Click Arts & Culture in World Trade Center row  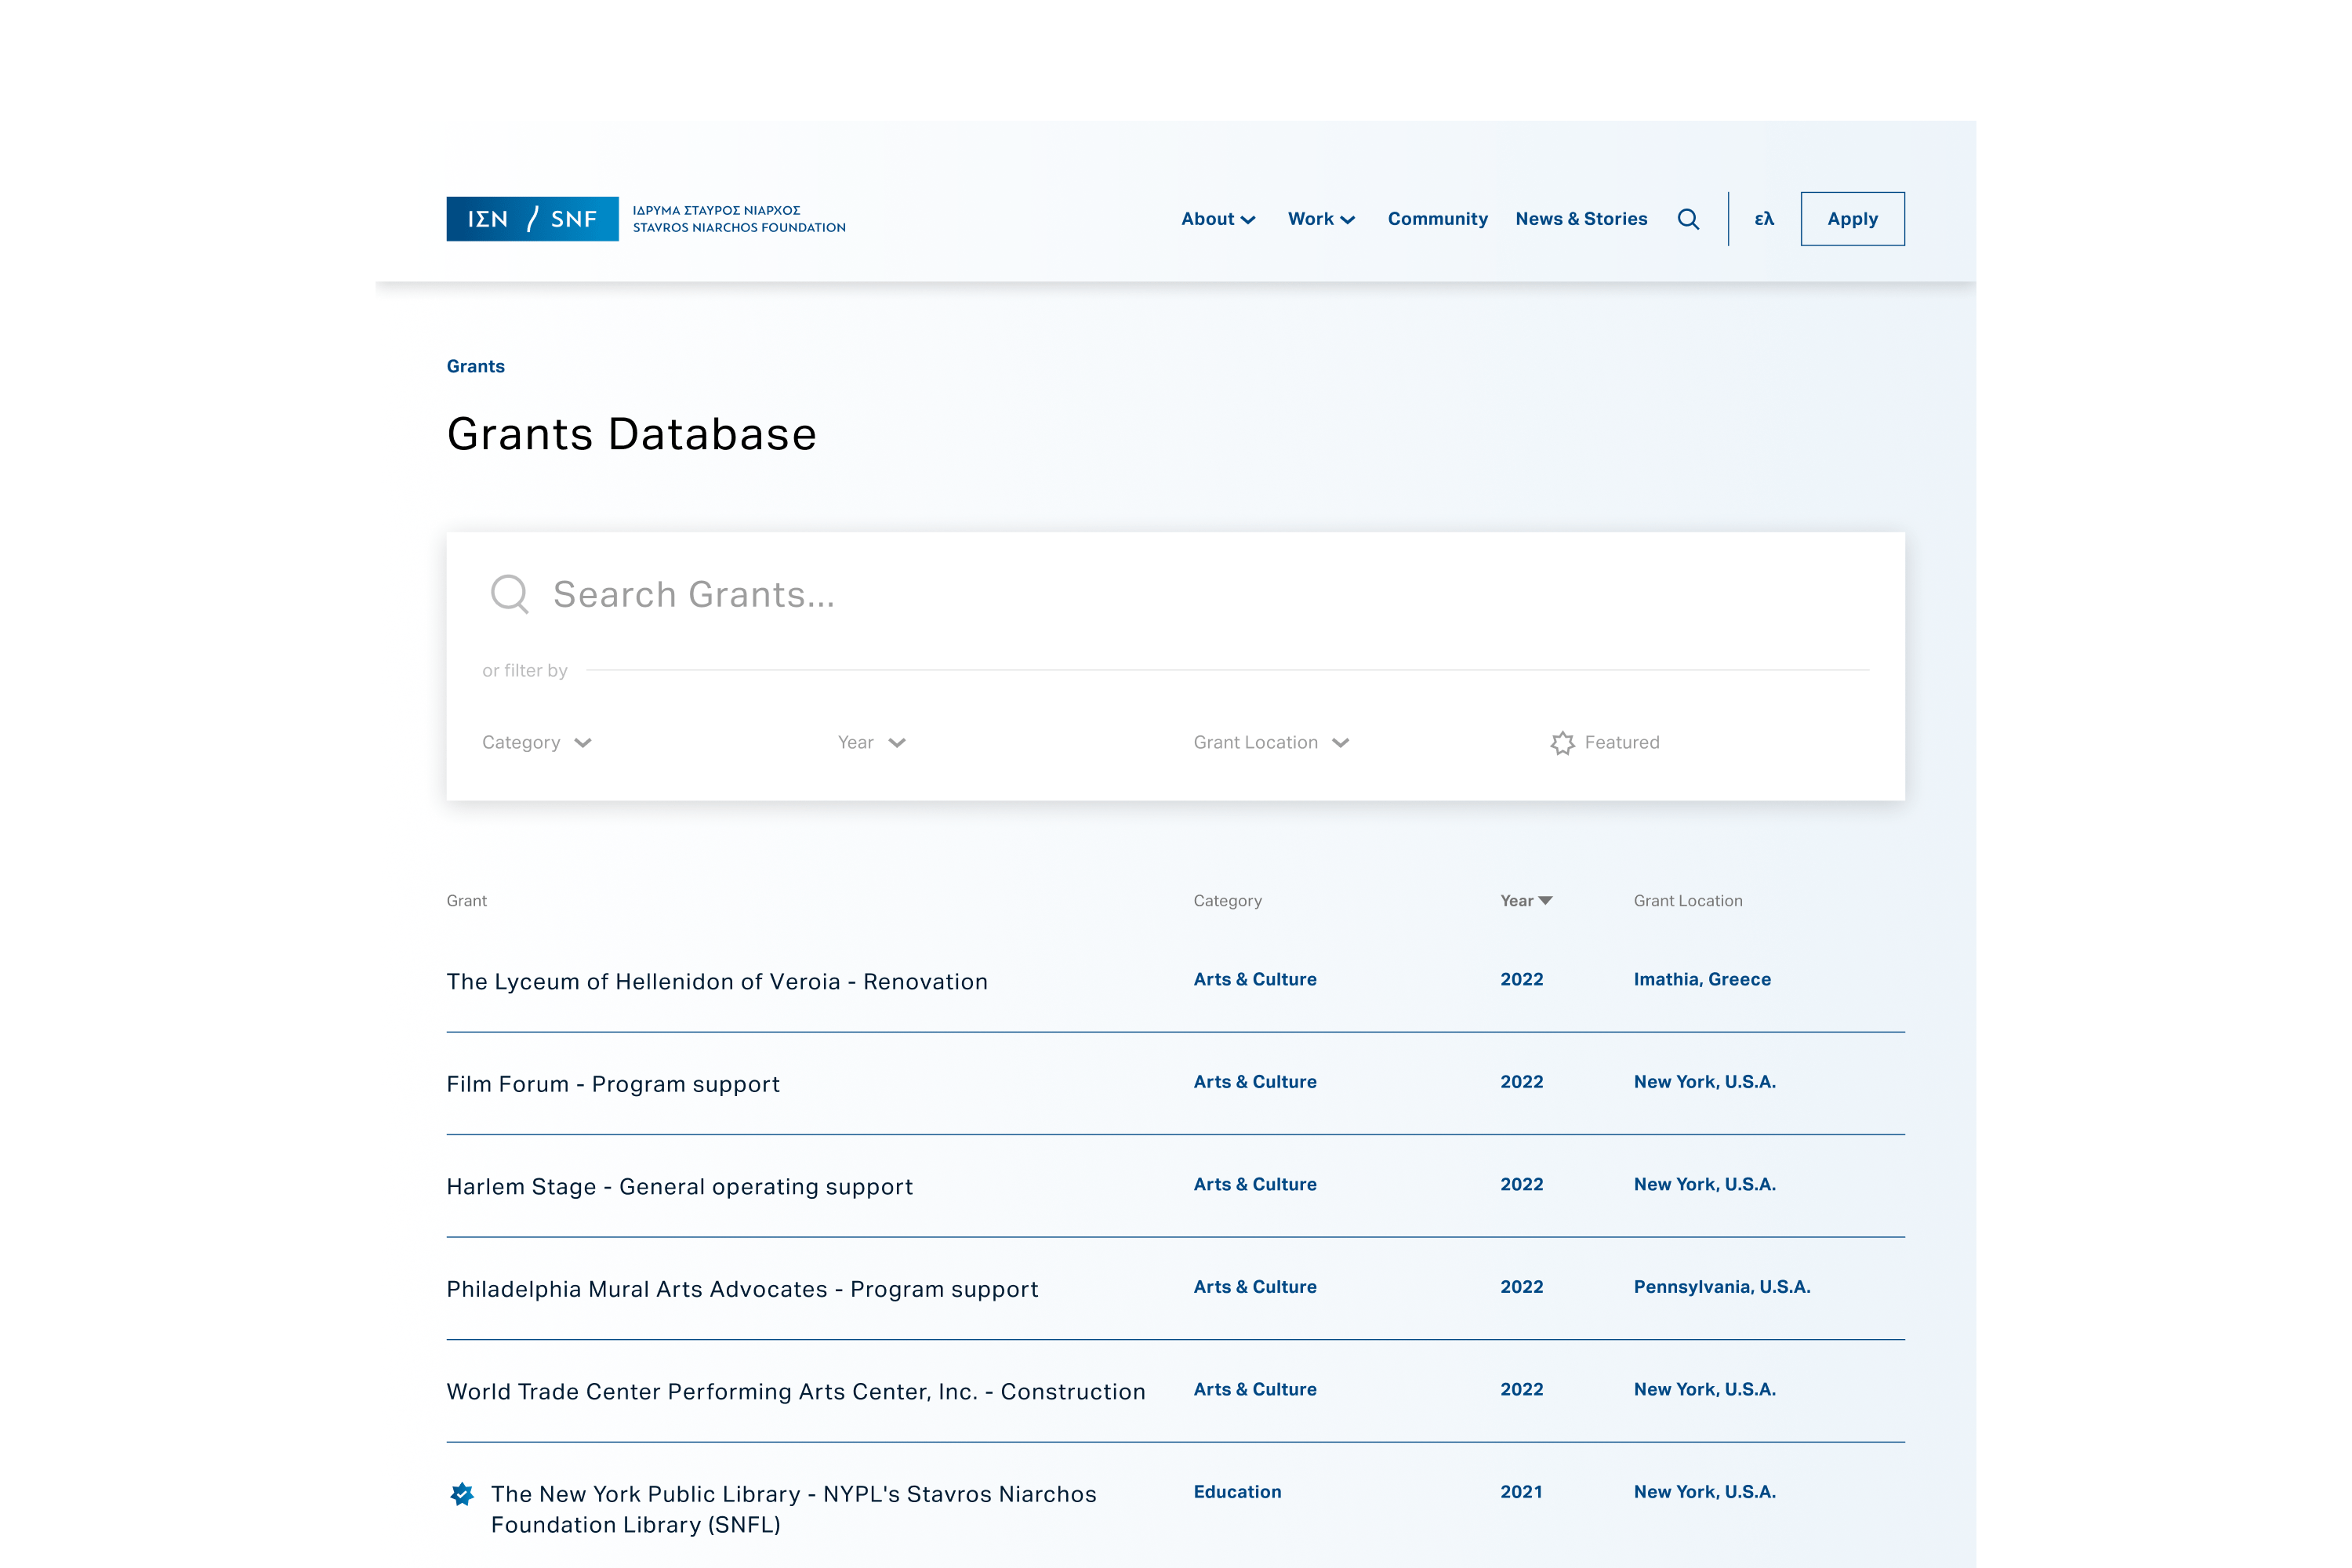click(x=1254, y=1389)
